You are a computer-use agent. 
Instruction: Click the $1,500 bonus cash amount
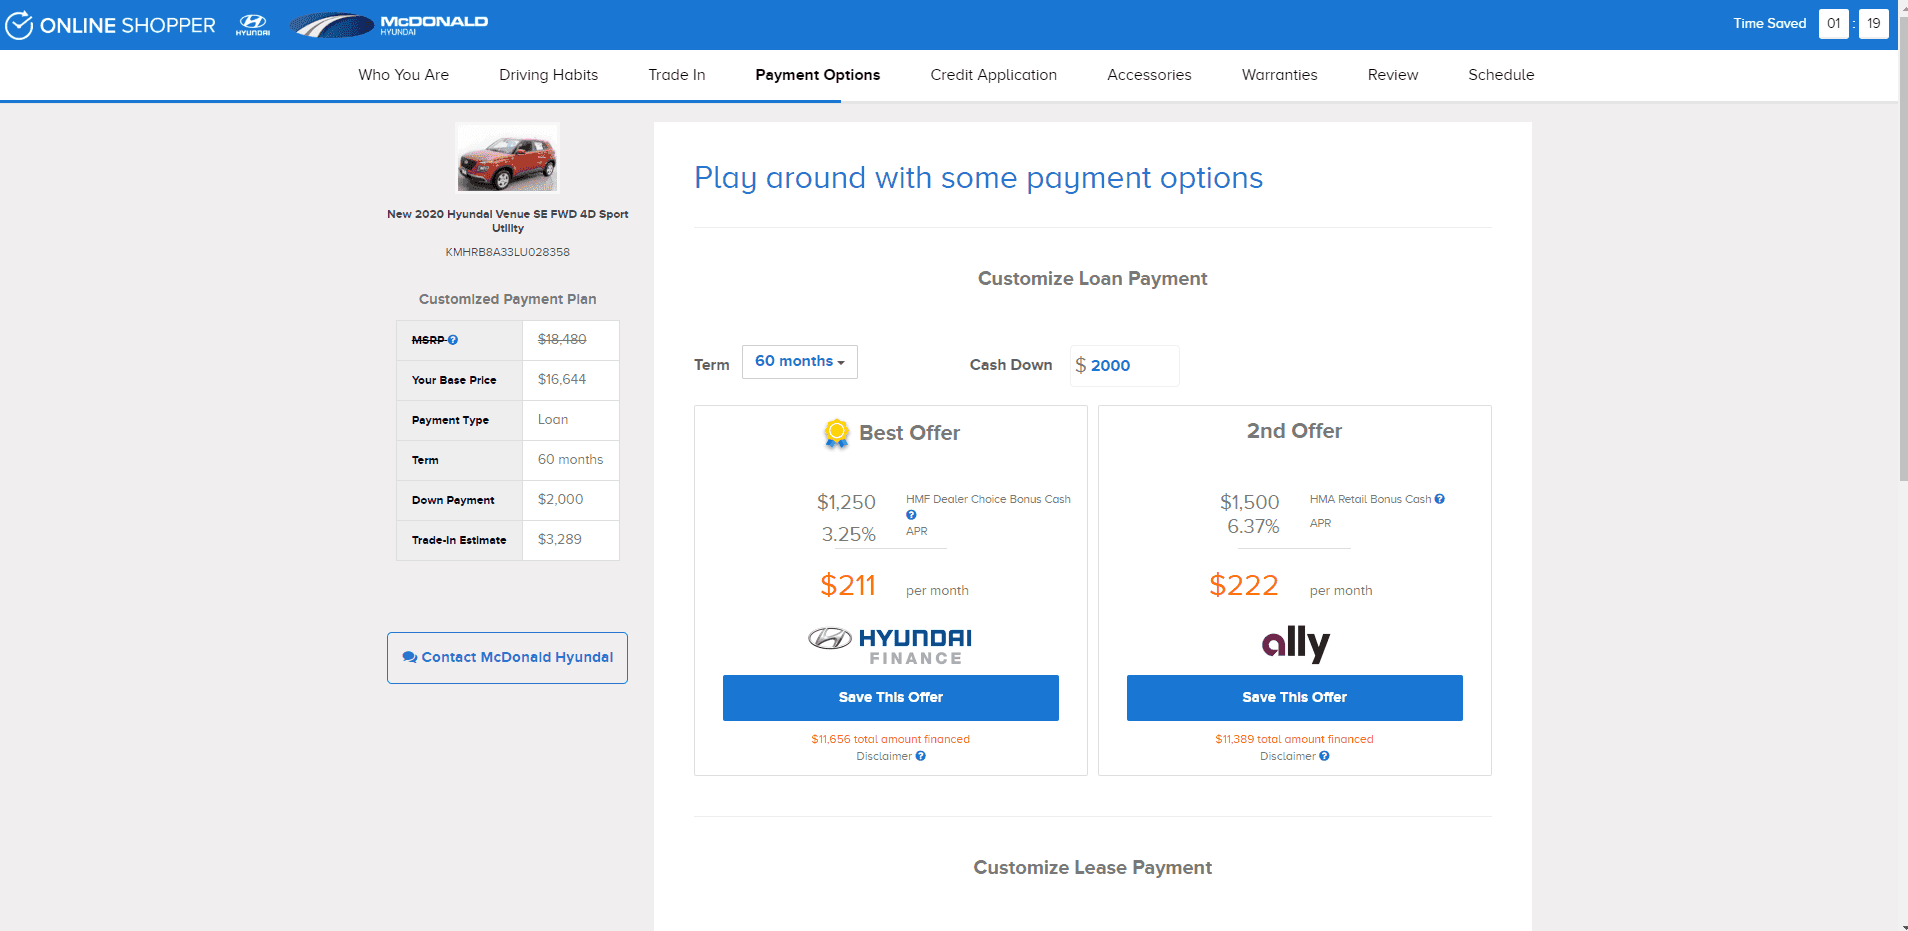[1250, 503]
